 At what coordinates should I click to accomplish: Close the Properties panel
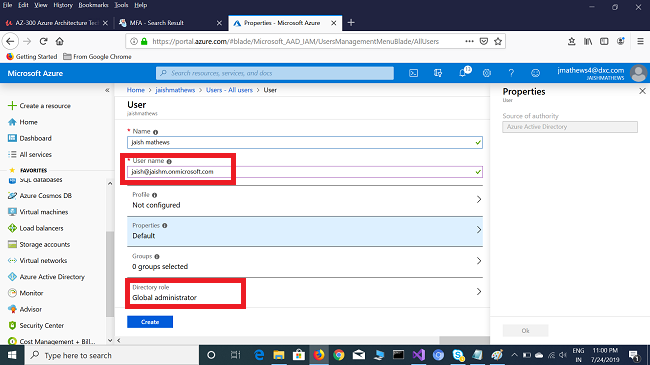pyautogui.click(x=642, y=91)
